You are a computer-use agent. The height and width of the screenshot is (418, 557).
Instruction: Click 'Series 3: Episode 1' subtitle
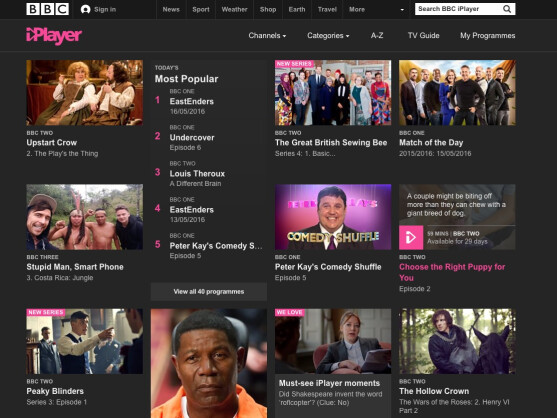click(56, 402)
